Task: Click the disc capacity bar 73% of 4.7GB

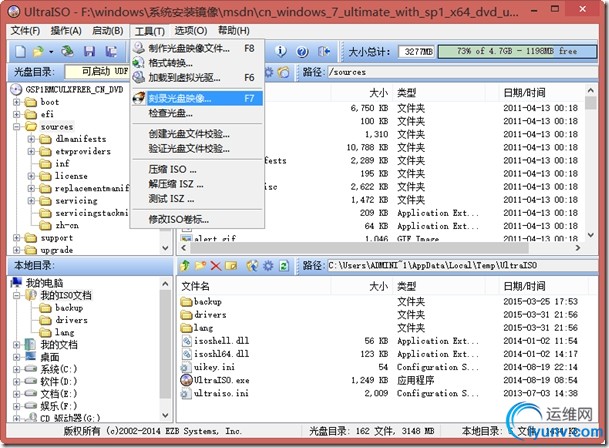Action: 517,51
